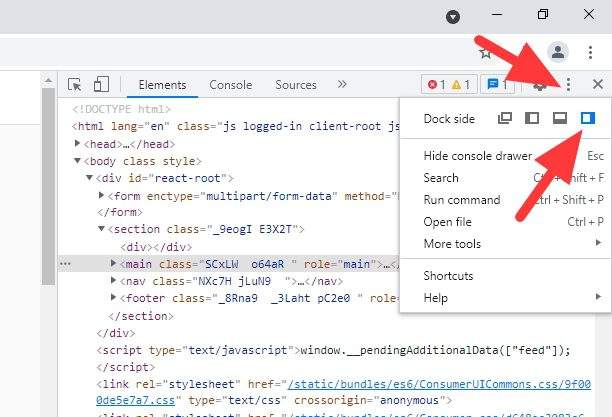Expand the Help submenu

[505, 298]
